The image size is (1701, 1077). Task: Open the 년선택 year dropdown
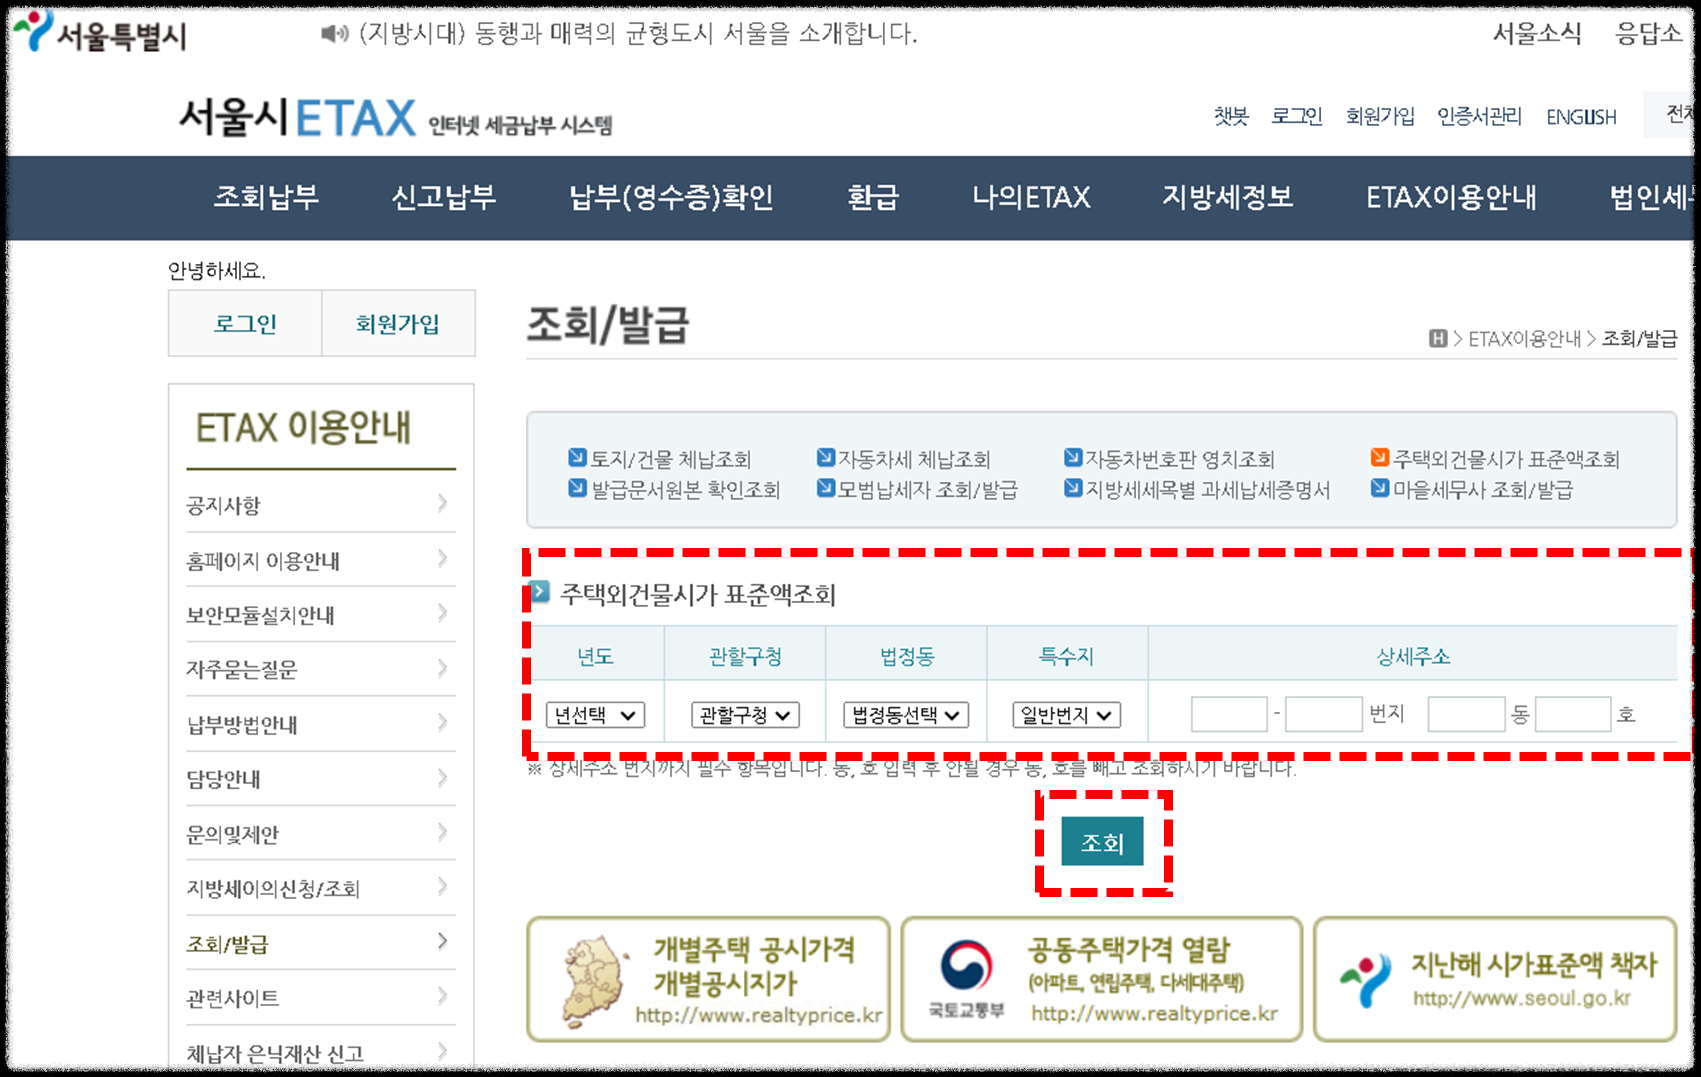pos(595,714)
